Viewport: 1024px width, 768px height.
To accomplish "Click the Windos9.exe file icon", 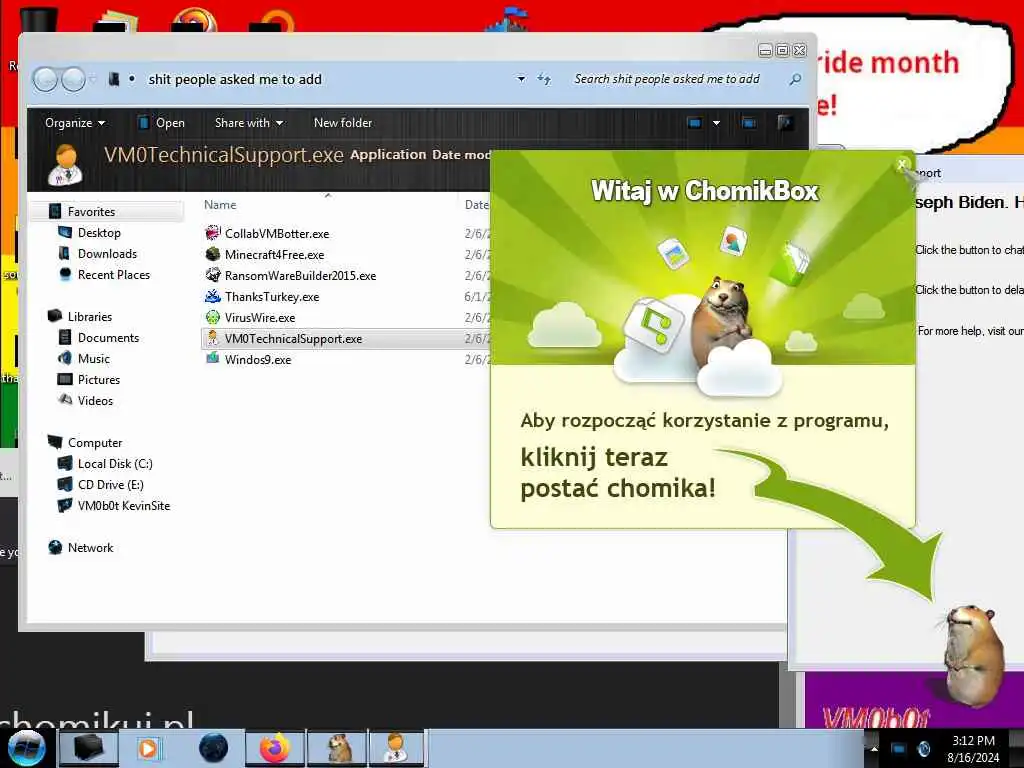I will coord(213,359).
